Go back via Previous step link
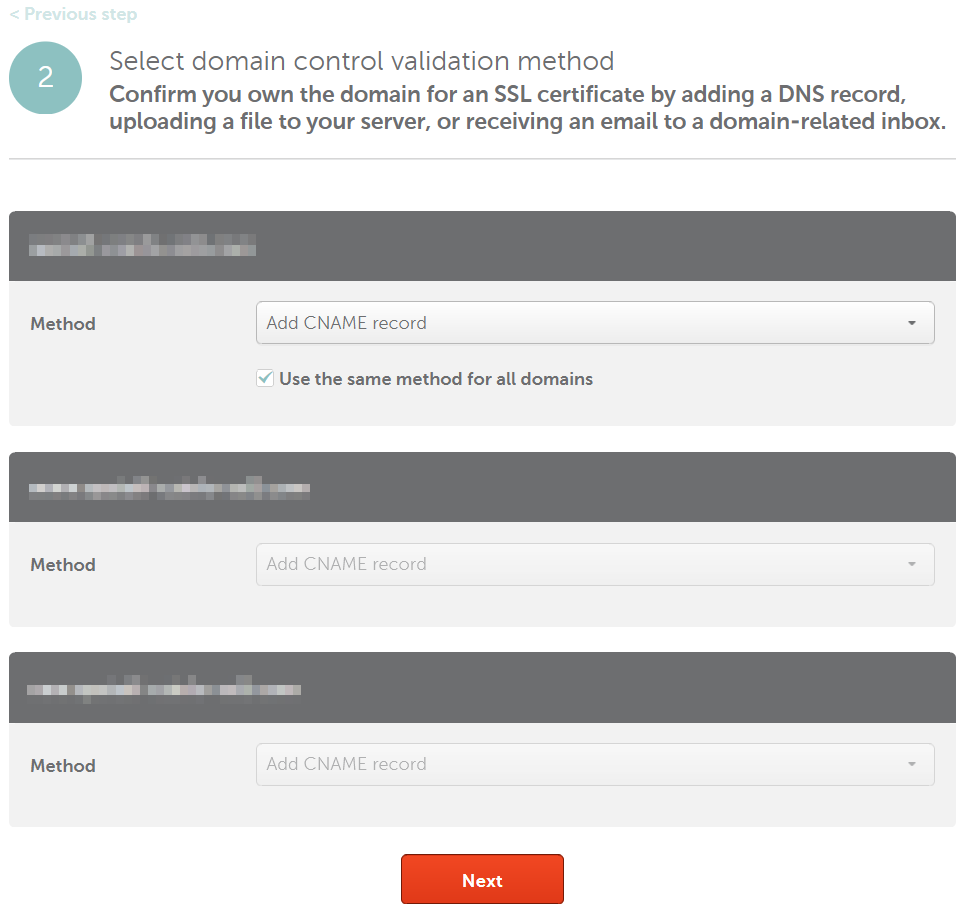 (x=73, y=14)
